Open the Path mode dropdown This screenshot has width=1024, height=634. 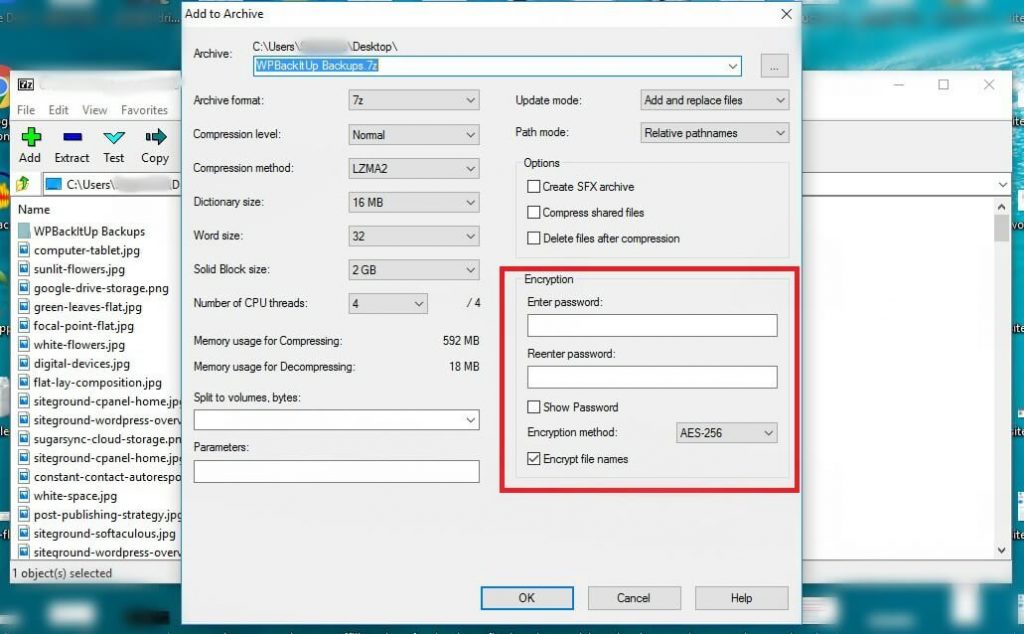[x=714, y=133]
